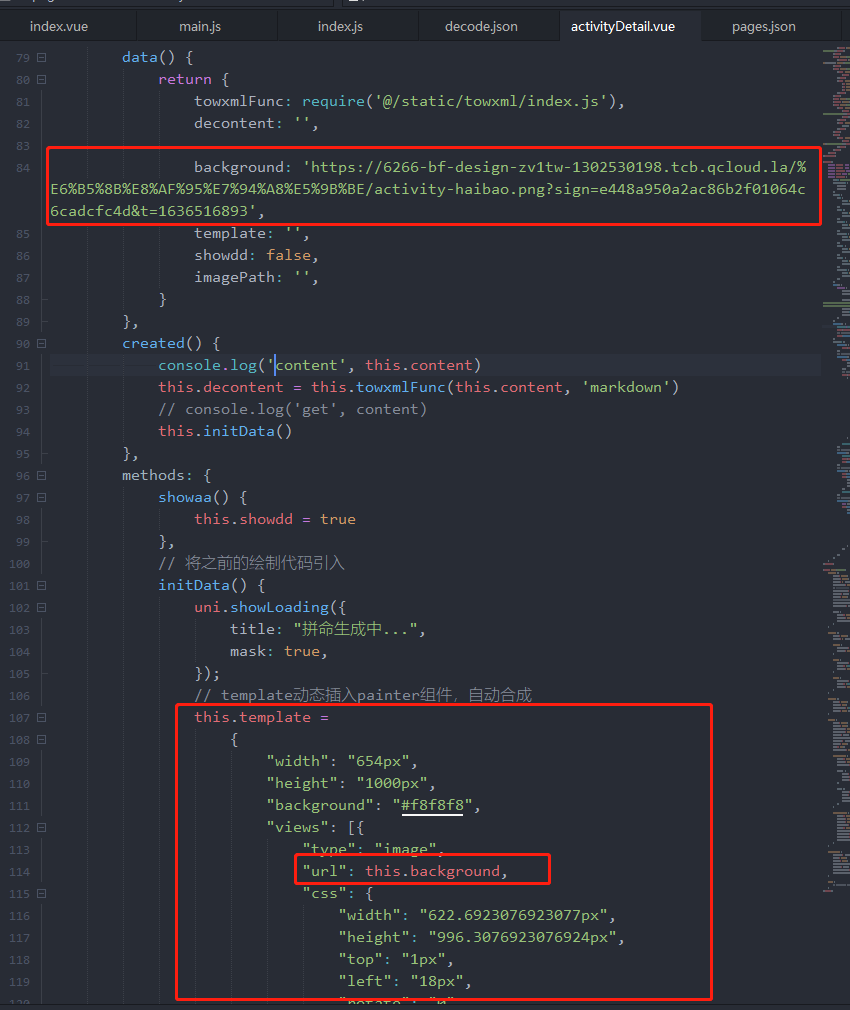850x1010 pixels.
Task: Click the title "拼命生成中..." string
Action: pos(355,629)
